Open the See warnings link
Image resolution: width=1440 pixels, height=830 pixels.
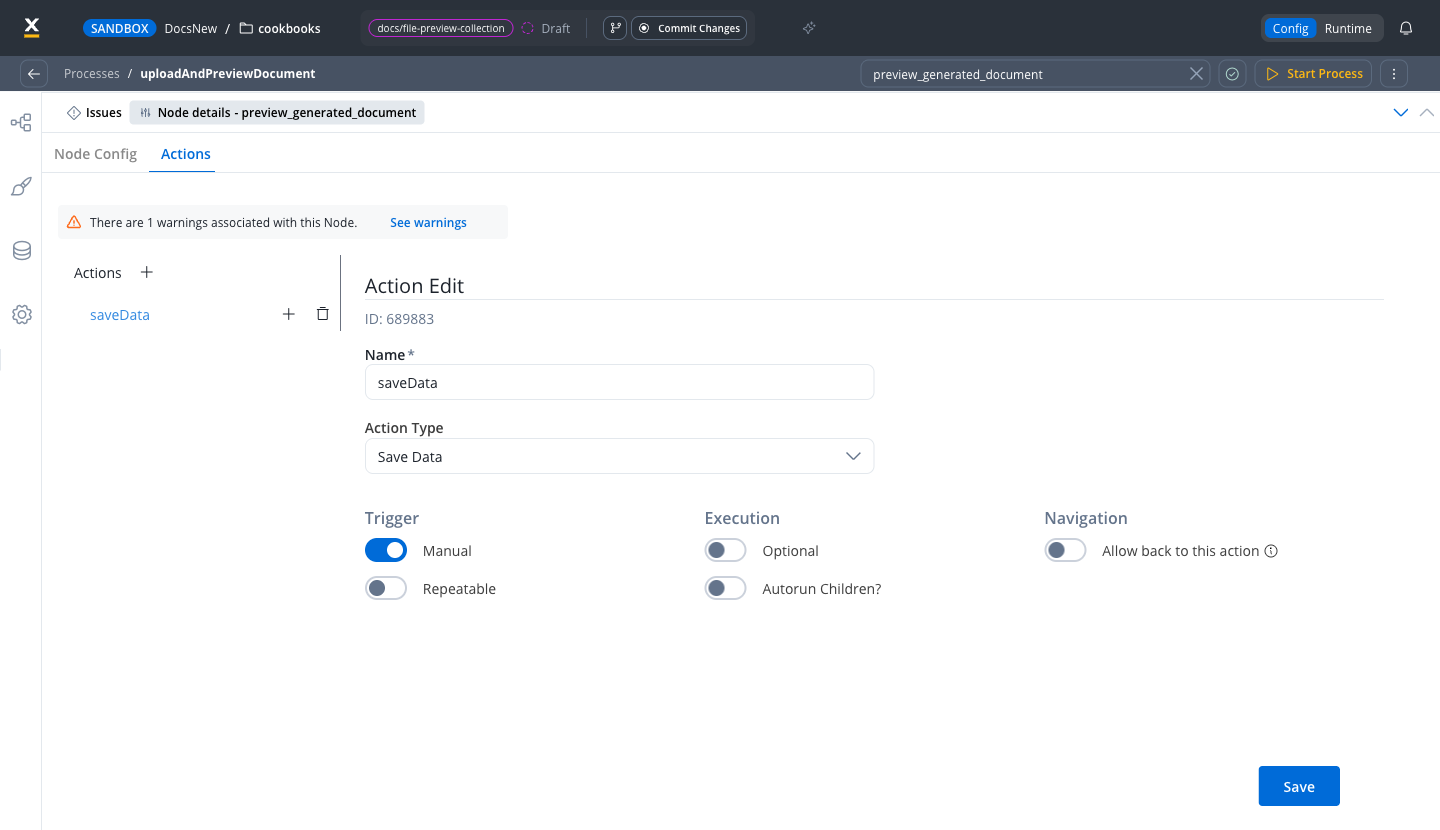click(x=428, y=222)
